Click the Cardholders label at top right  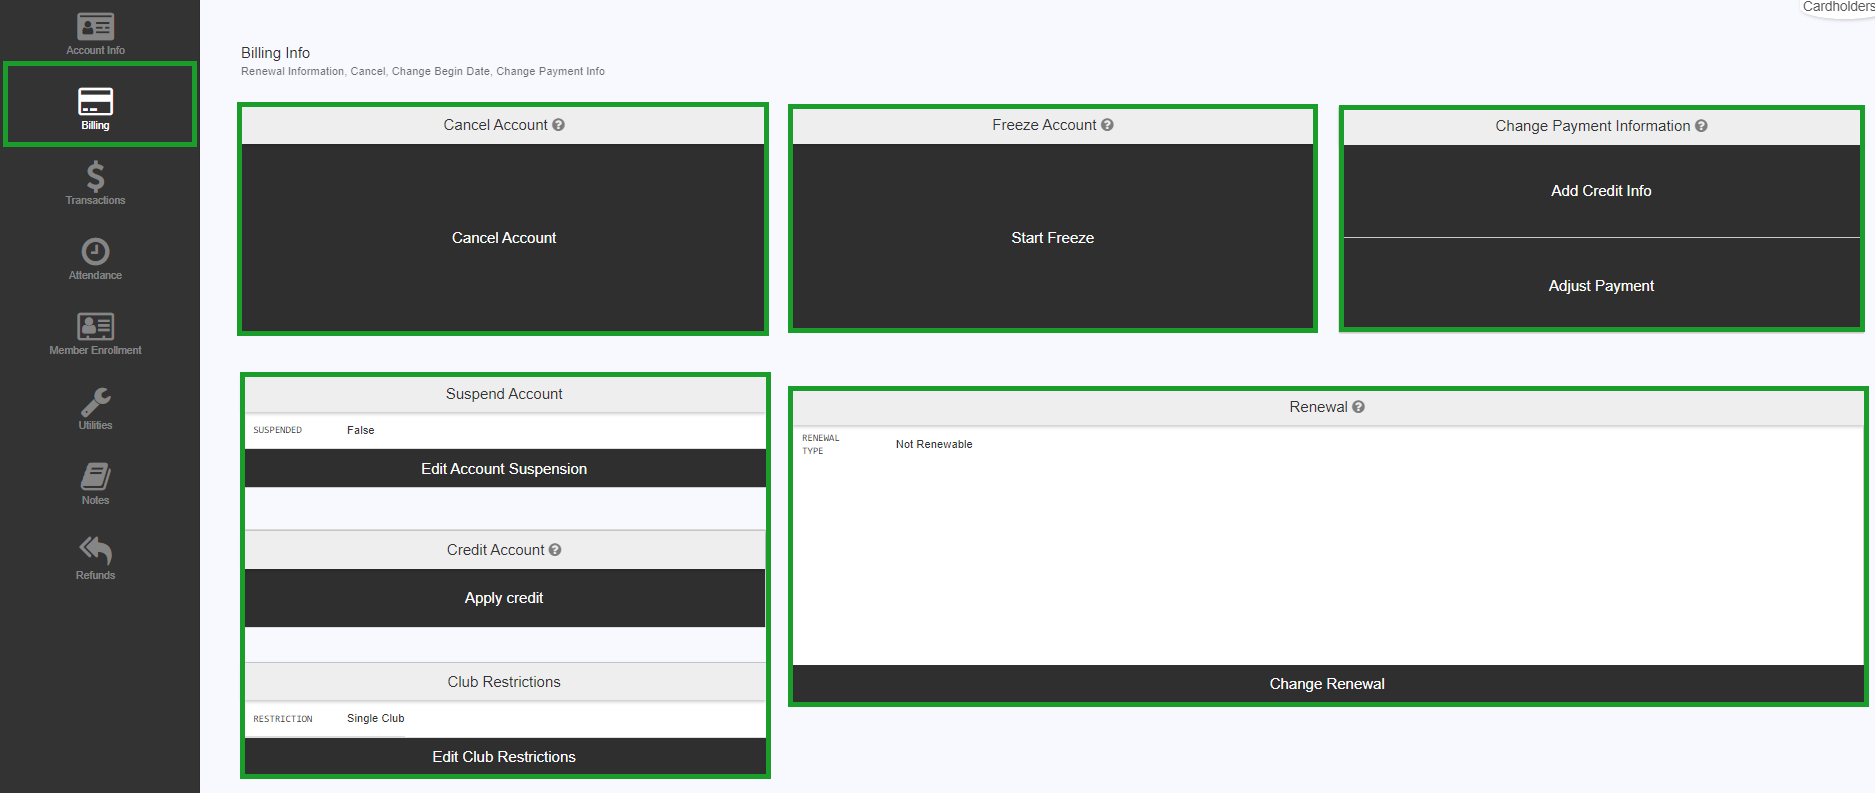coord(1838,7)
